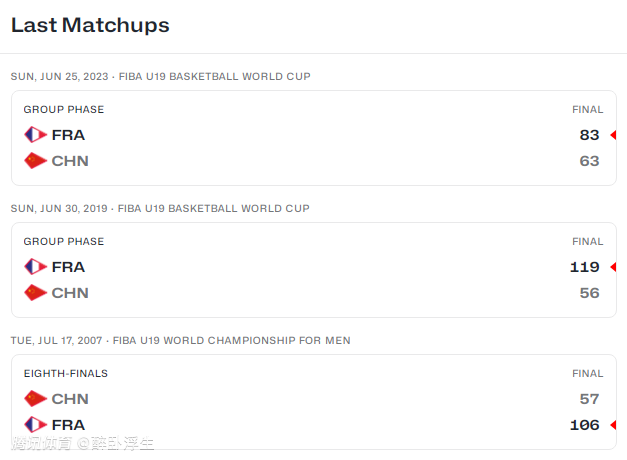Open CHN team link in 2007 game
This screenshot has height=460, width=627.
tap(70, 399)
